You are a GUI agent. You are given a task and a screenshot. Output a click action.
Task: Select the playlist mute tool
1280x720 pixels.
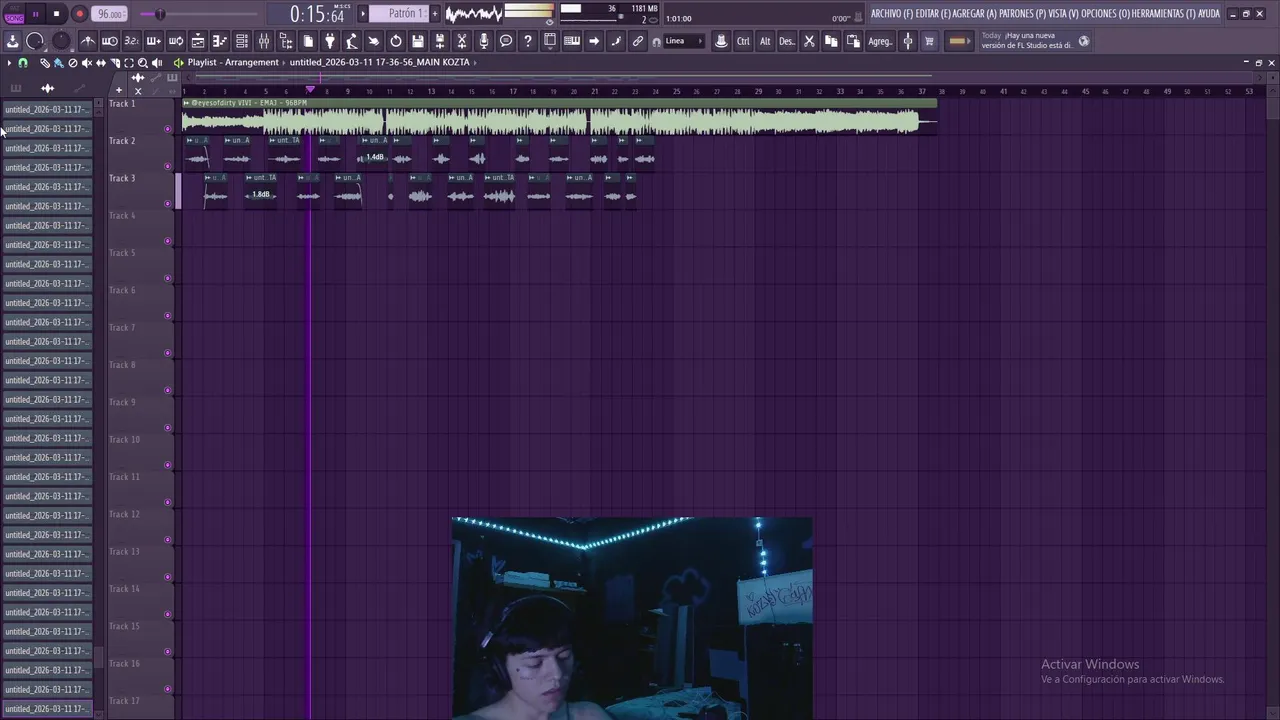click(x=86, y=63)
